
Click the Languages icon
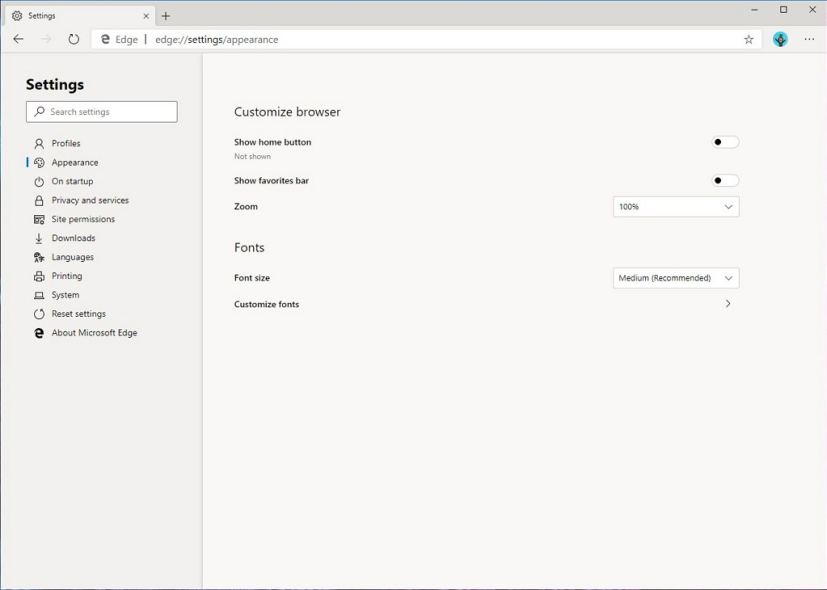(x=39, y=257)
